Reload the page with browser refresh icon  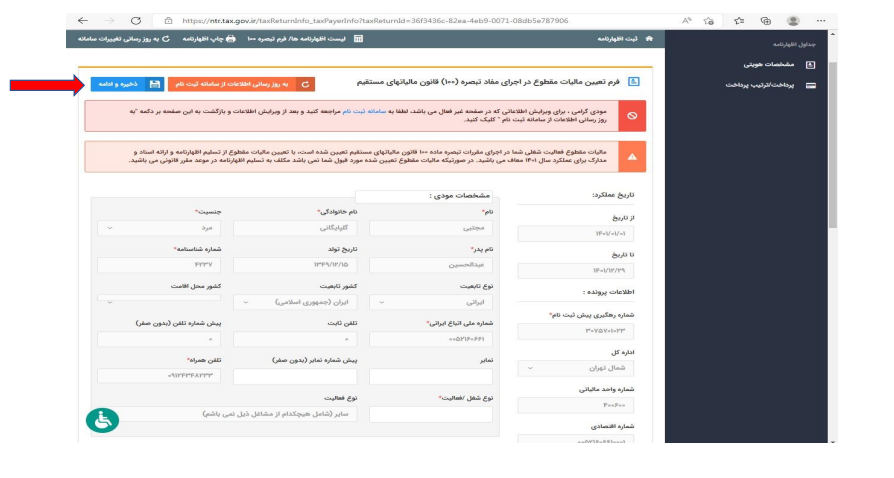(x=136, y=21)
